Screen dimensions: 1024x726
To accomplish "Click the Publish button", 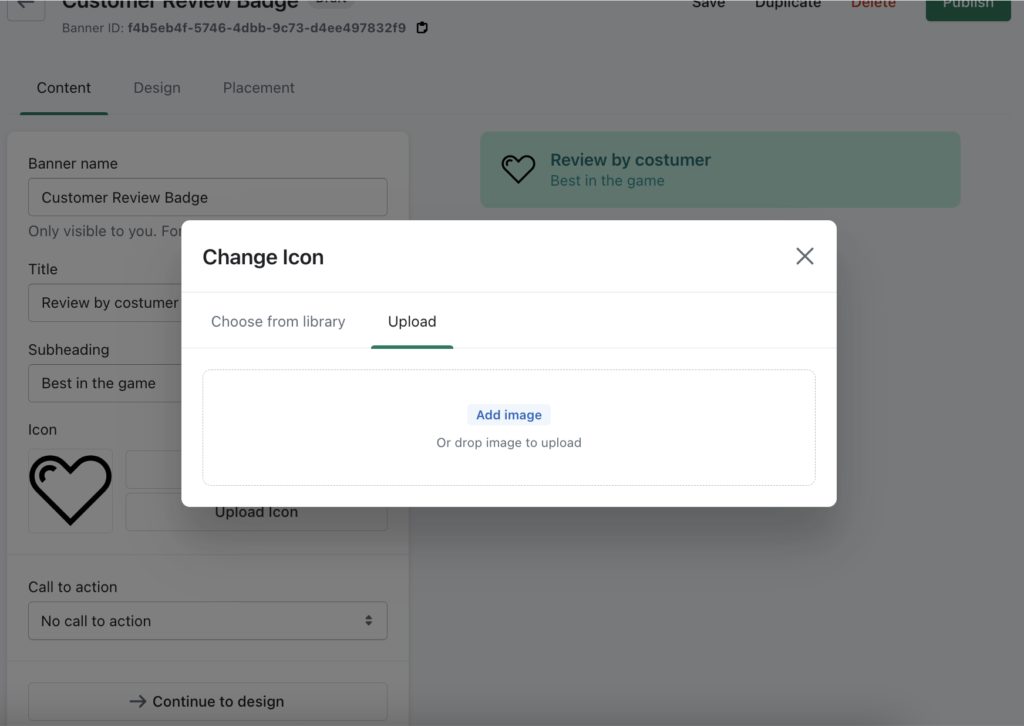I will [x=967, y=6].
